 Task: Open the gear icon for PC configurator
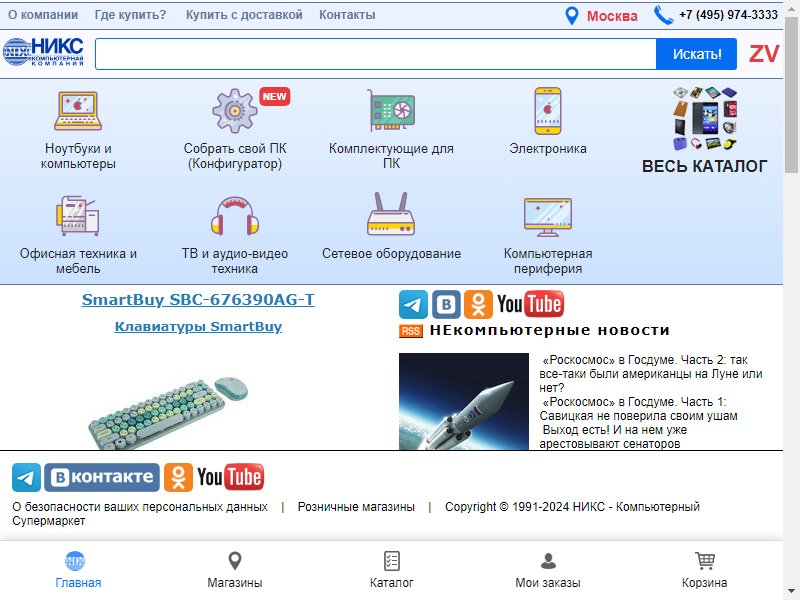[235, 111]
